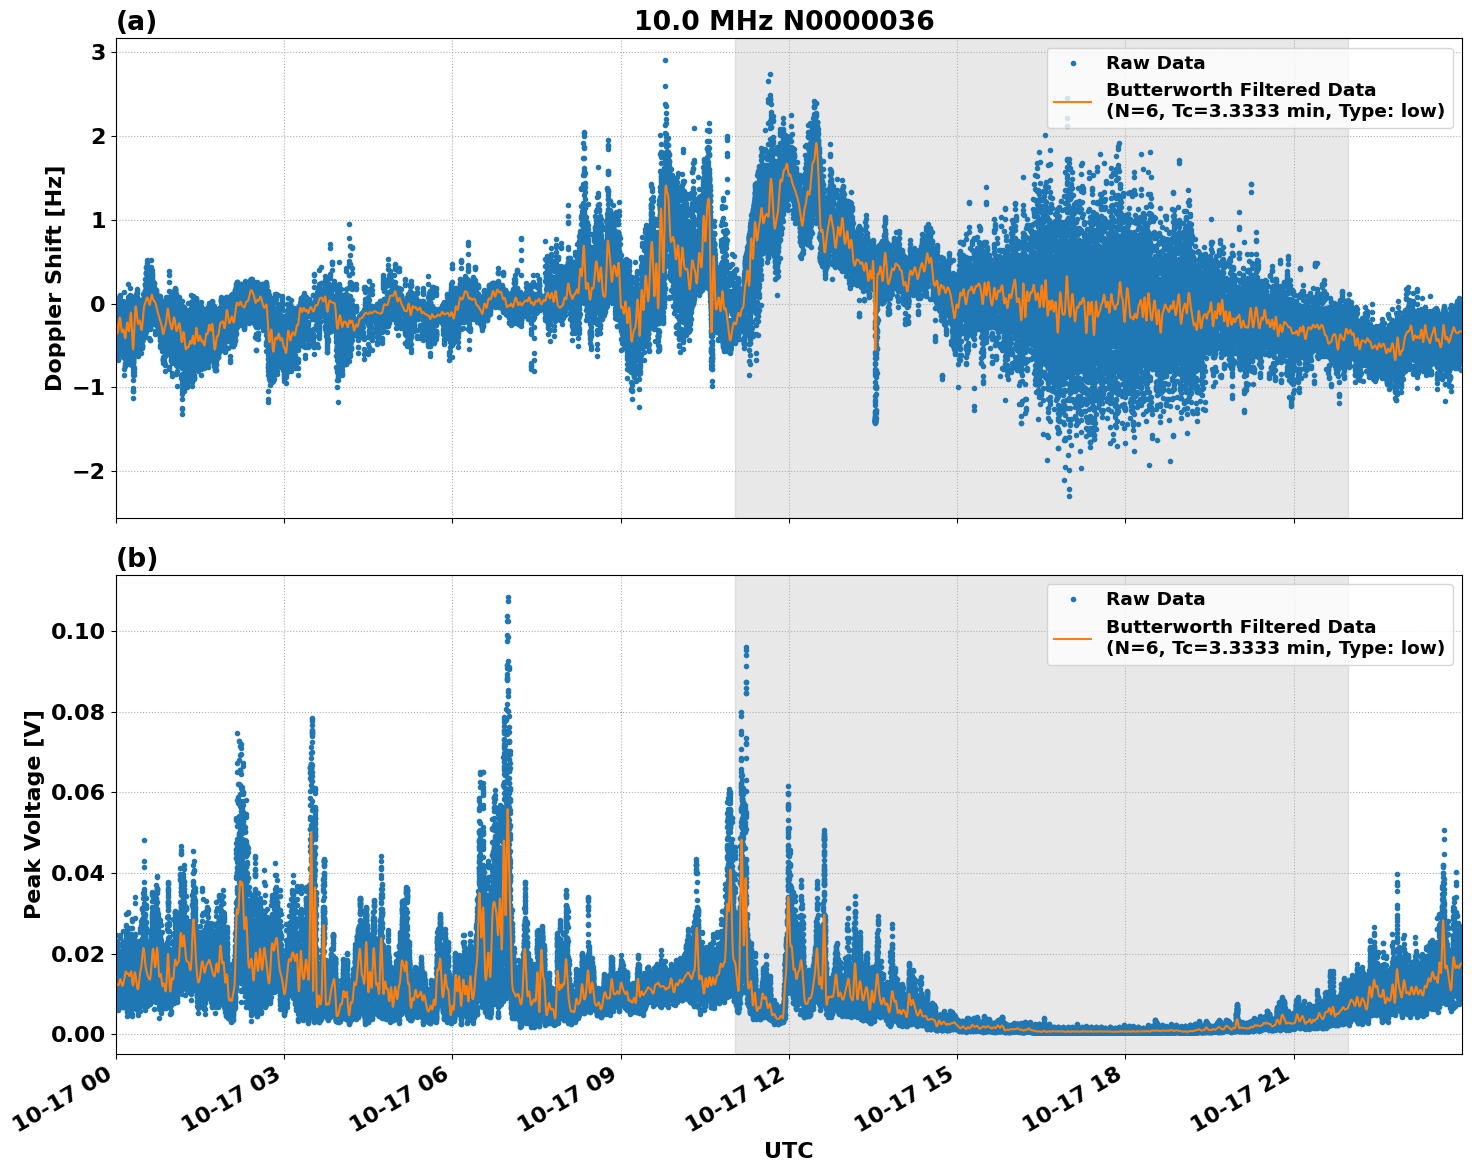1472x1172 pixels.
Task: Click the blue Raw Data marker in Doppler legend
Action: click(x=1072, y=64)
